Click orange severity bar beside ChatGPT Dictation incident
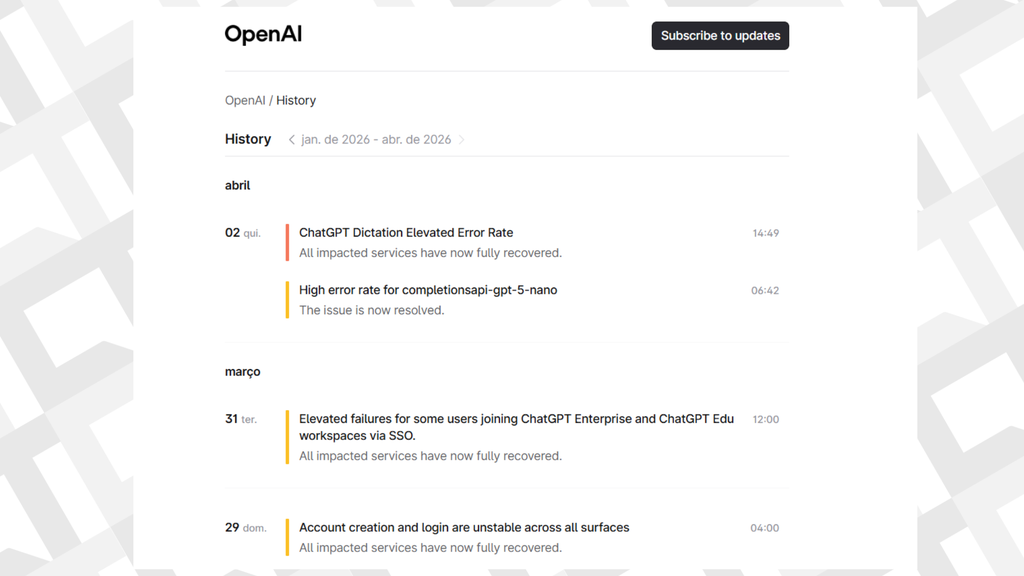 [x=287, y=243]
